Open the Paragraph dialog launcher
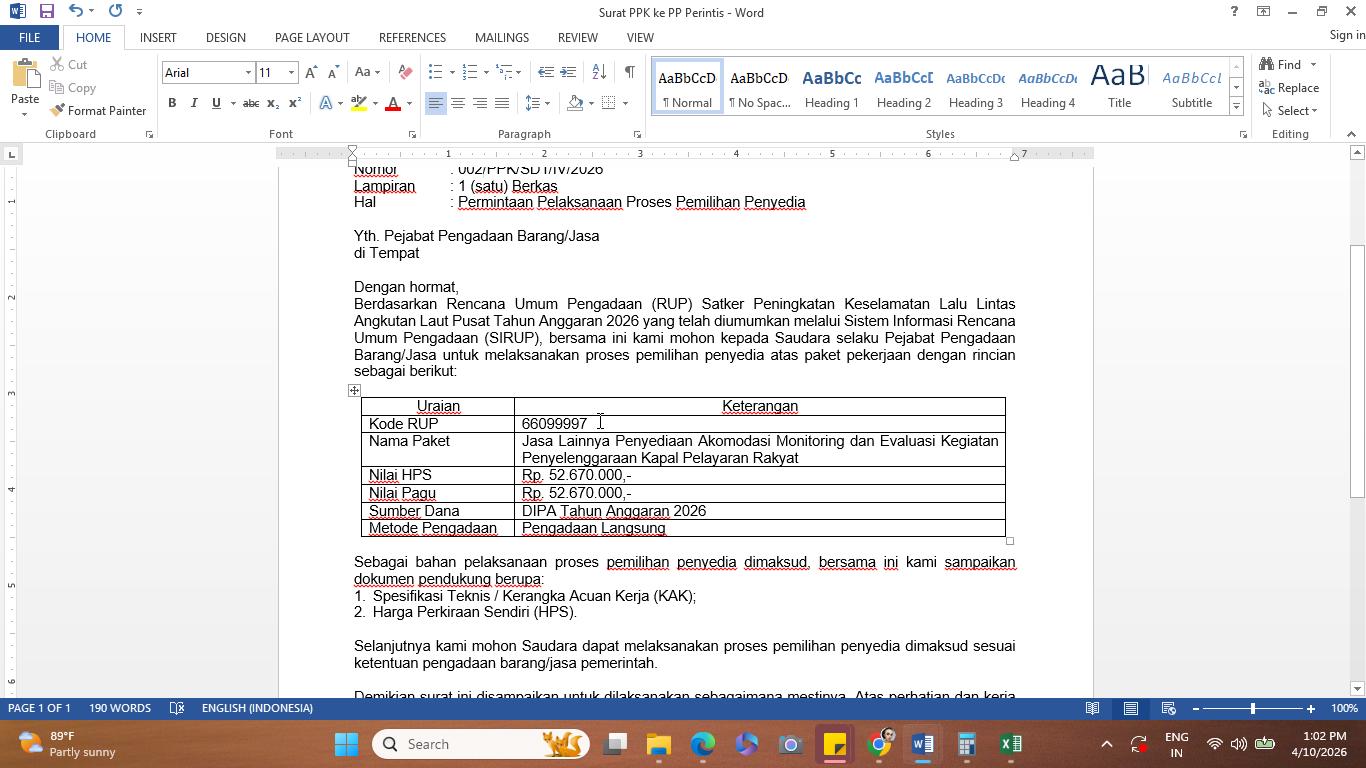1366x768 pixels. (637, 134)
